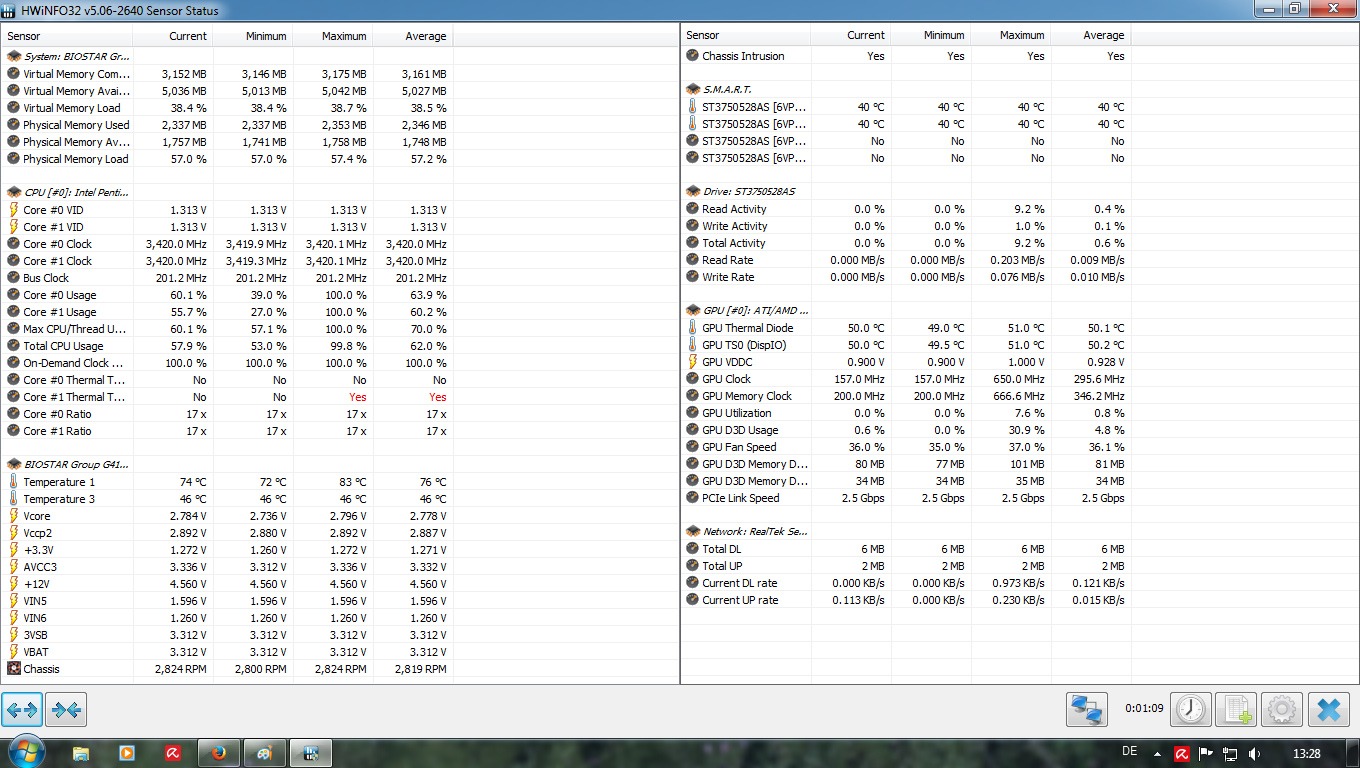Select the AVCC3 voltage row

click(x=227, y=567)
